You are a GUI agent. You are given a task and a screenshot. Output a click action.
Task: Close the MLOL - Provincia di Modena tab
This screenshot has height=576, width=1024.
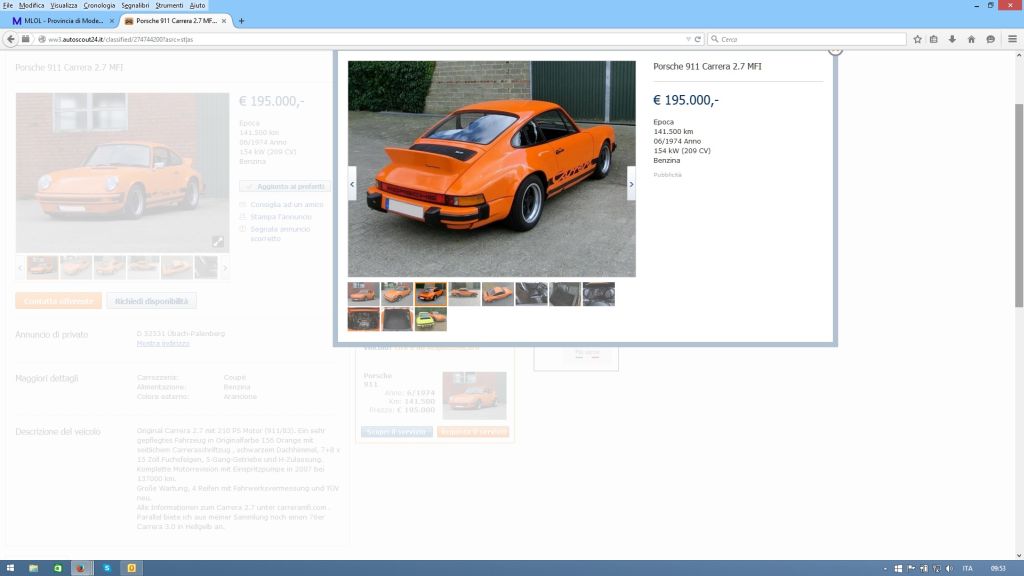pyautogui.click(x=112, y=21)
